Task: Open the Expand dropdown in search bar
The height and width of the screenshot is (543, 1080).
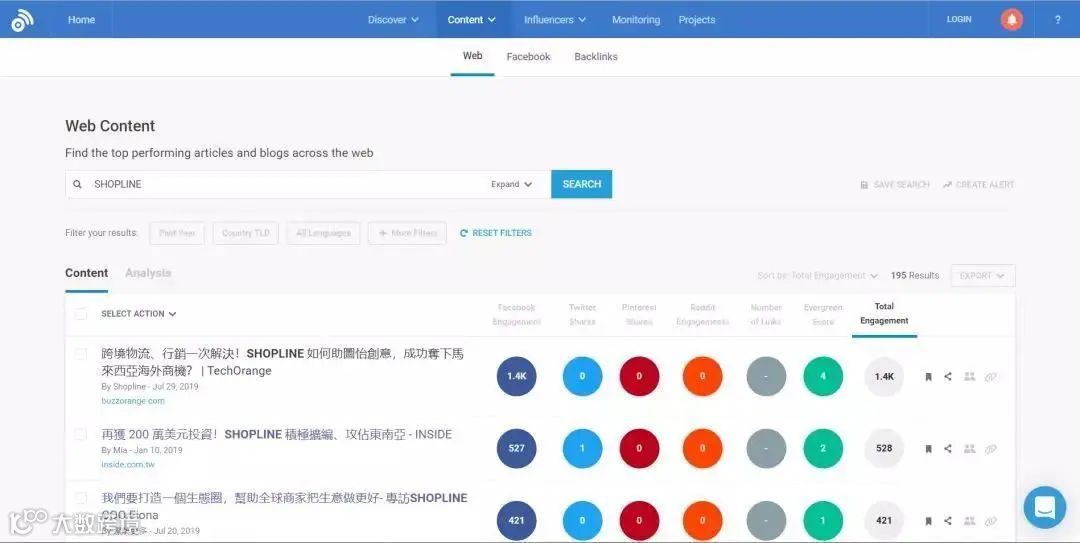Action: pyautogui.click(x=511, y=184)
